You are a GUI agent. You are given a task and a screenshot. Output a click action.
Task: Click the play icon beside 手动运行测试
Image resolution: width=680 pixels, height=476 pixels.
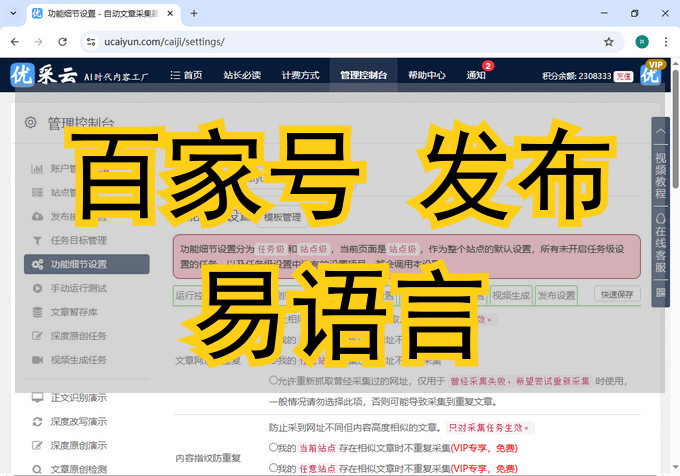(37, 288)
